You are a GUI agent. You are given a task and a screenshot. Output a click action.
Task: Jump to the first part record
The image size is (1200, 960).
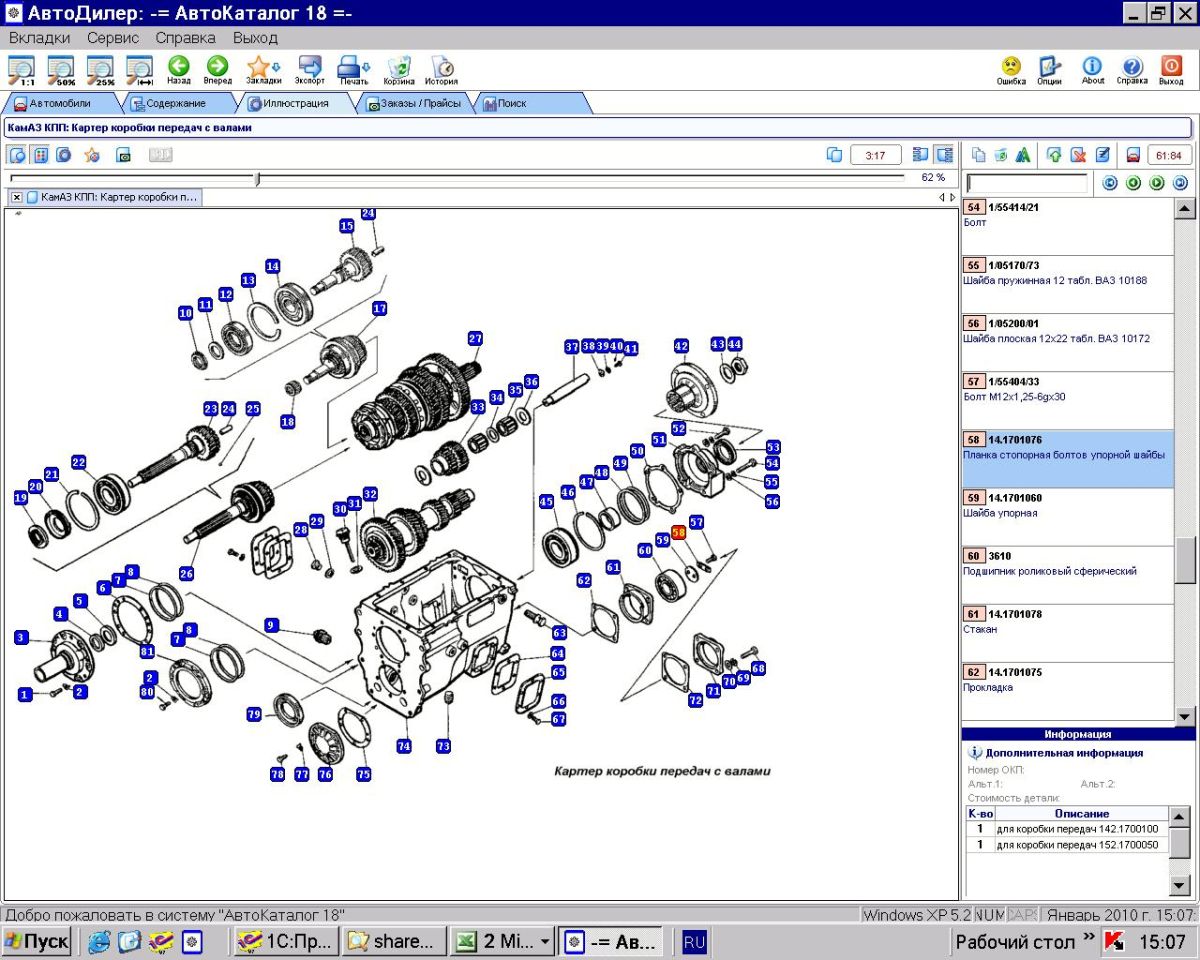click(x=1110, y=183)
